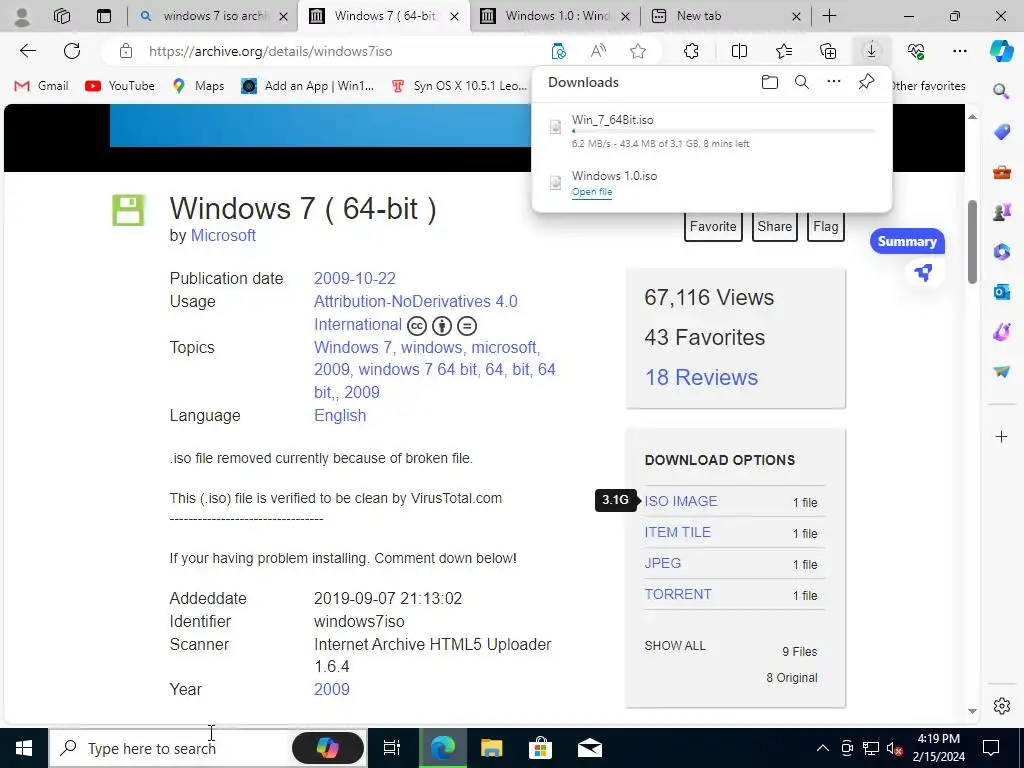Click the rocket icon below Summary
The image size is (1024, 768).
point(923,272)
